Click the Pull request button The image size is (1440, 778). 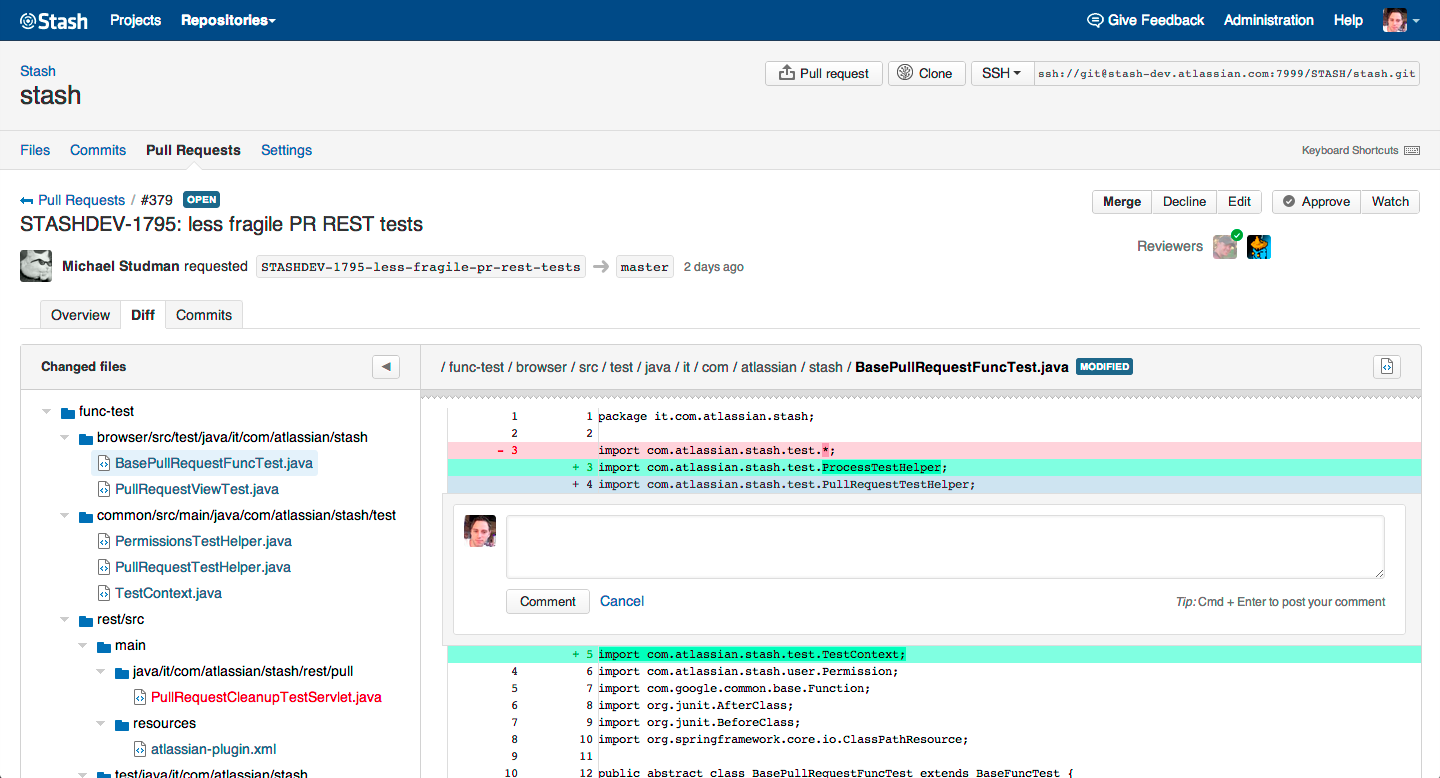tap(824, 73)
